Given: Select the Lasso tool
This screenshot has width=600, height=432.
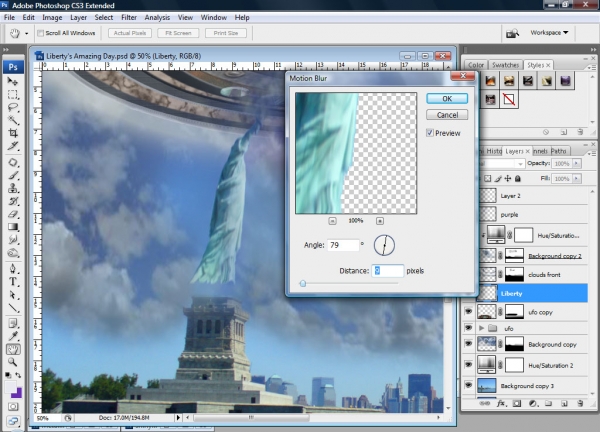Looking at the screenshot, I should [x=13, y=108].
